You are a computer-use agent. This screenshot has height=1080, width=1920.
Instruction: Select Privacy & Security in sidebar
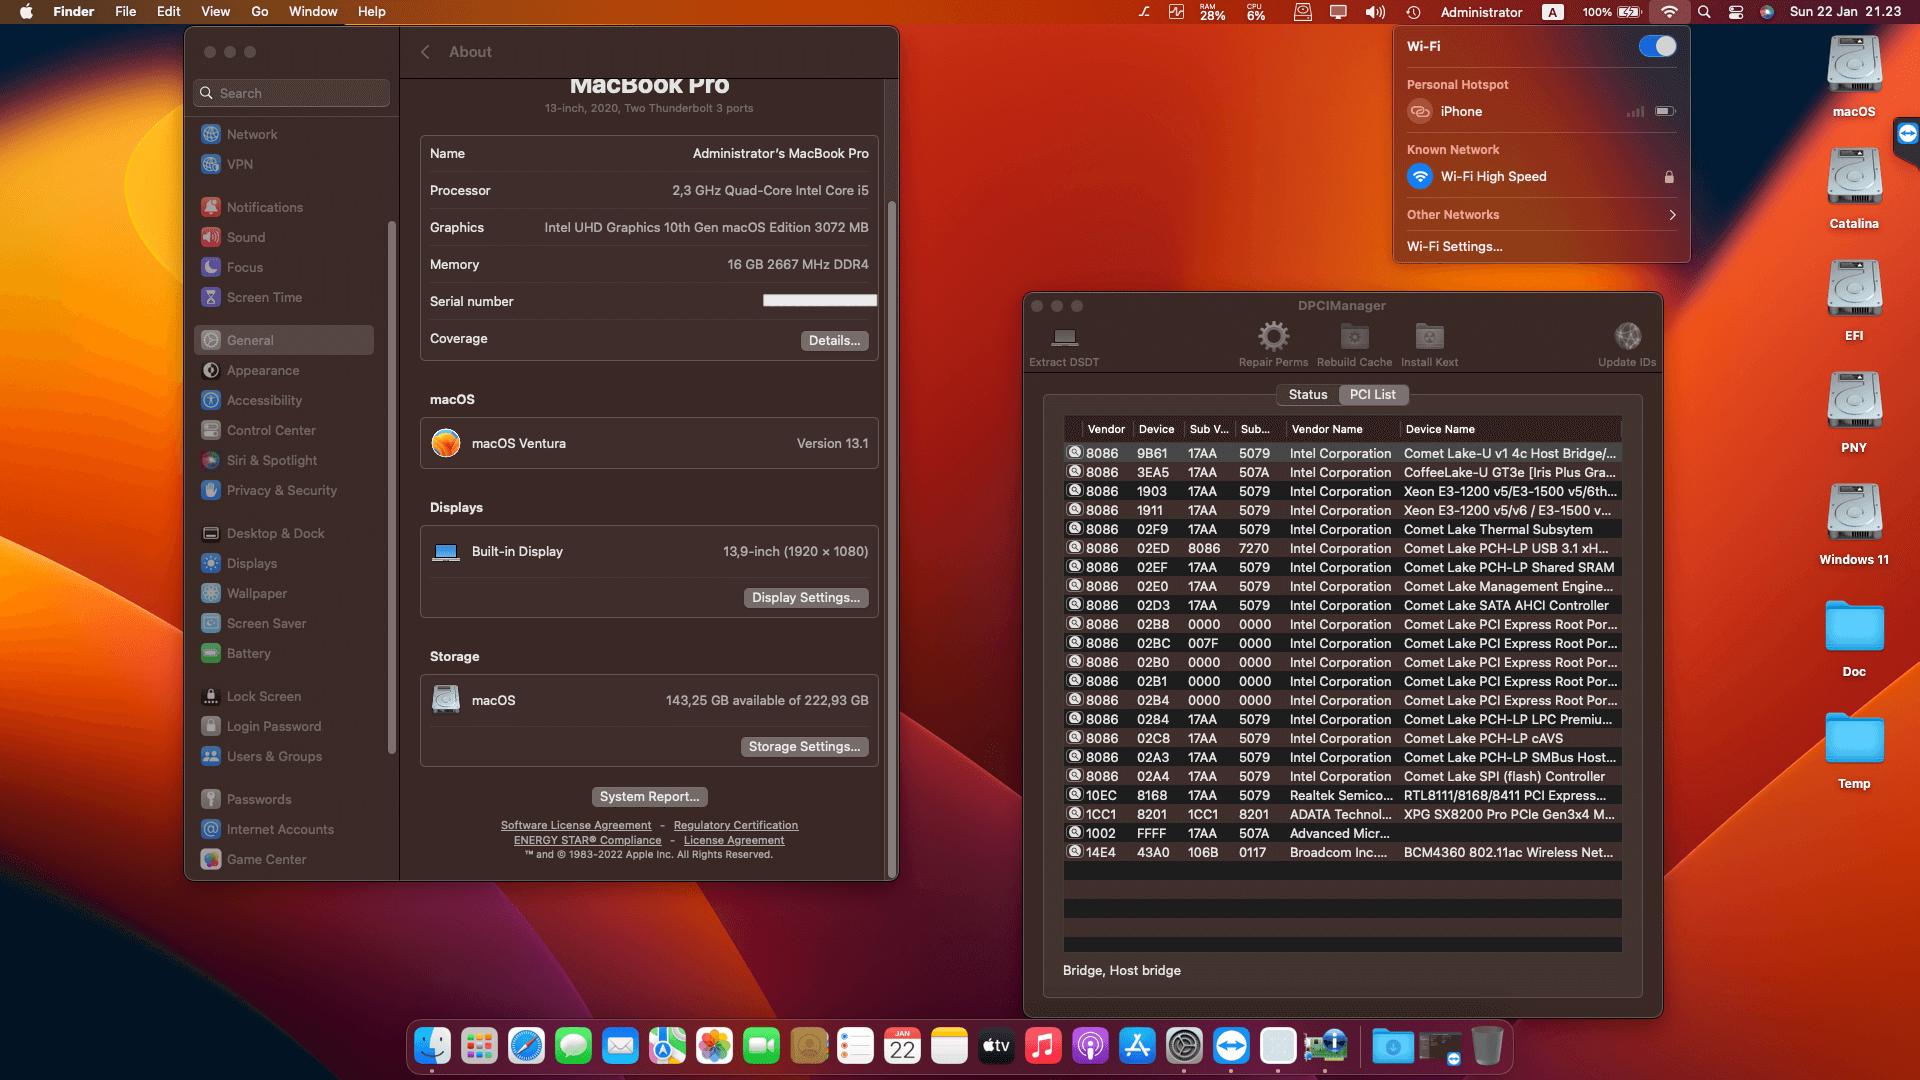click(x=282, y=491)
